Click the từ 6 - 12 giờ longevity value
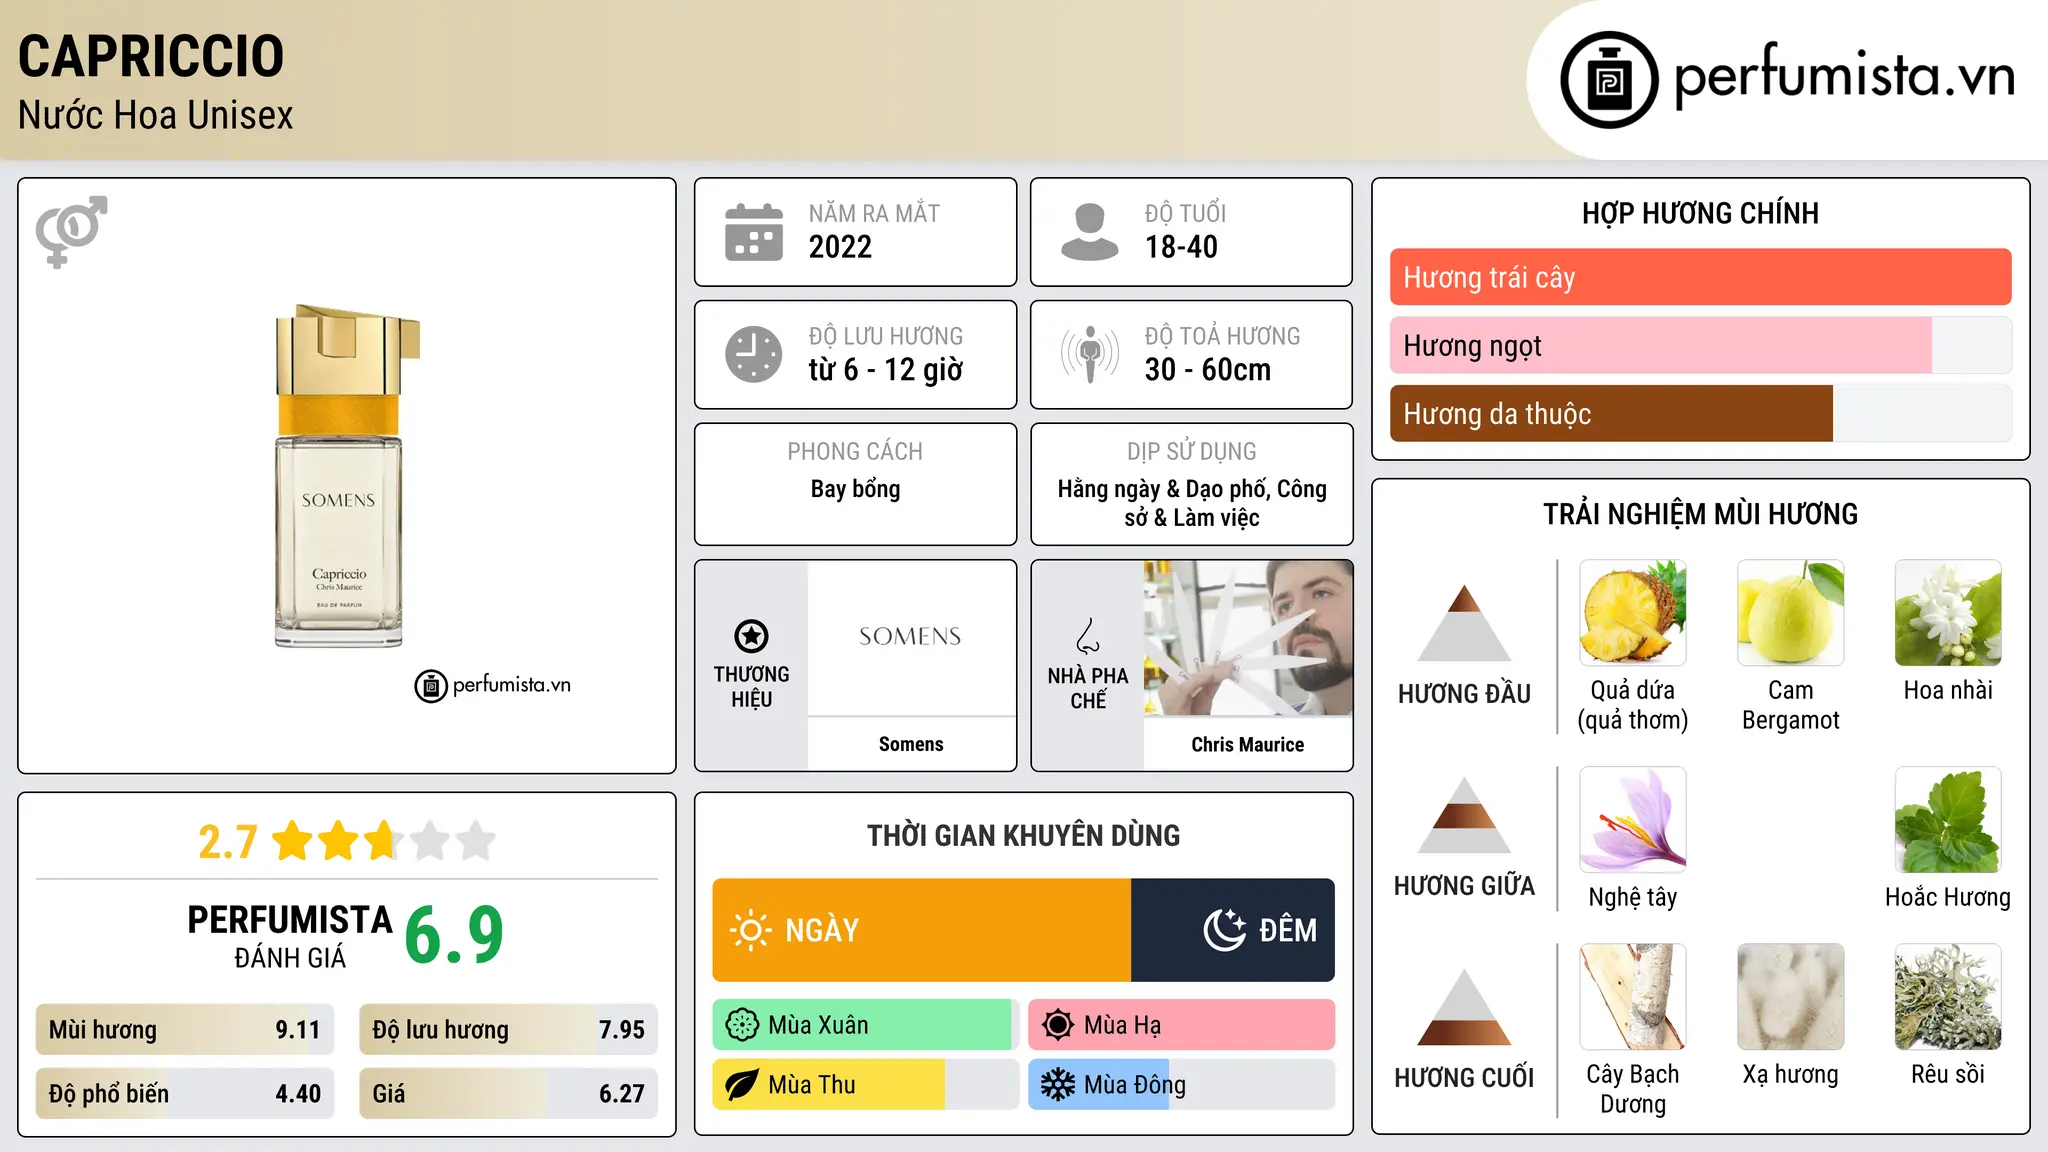The height and width of the screenshot is (1152, 2048). tap(886, 370)
